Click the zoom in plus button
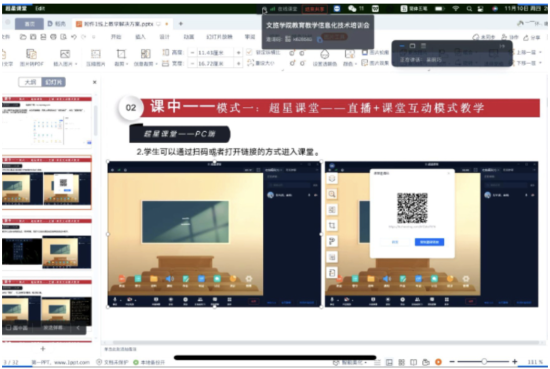 click(515, 362)
